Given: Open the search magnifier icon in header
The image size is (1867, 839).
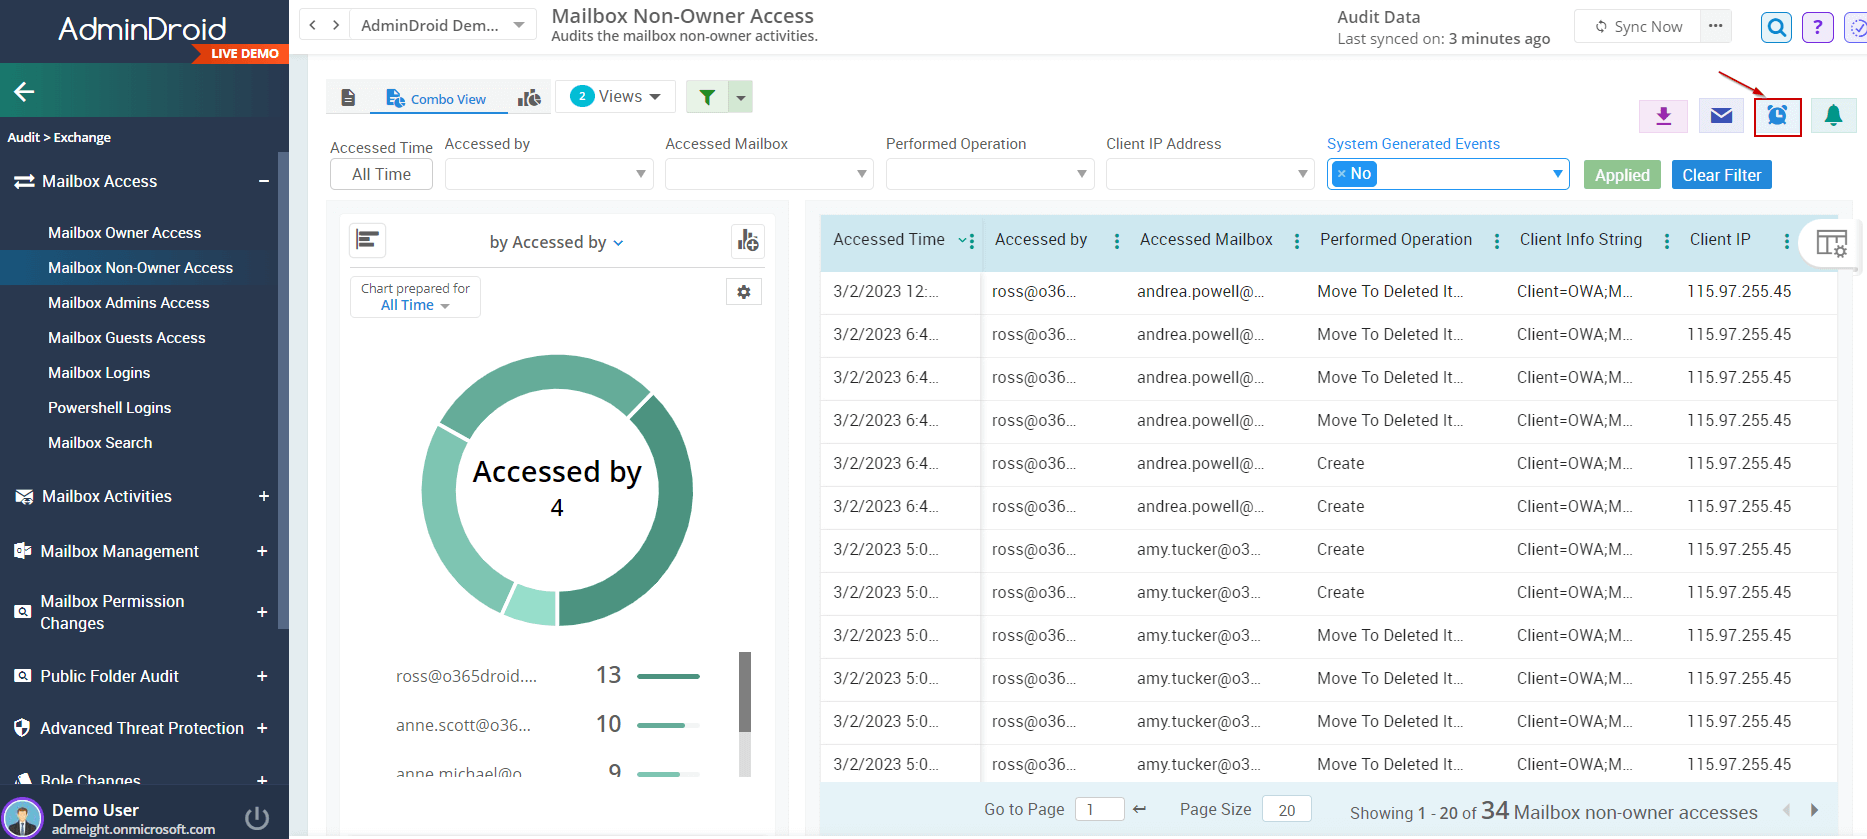Looking at the screenshot, I should click(1776, 28).
